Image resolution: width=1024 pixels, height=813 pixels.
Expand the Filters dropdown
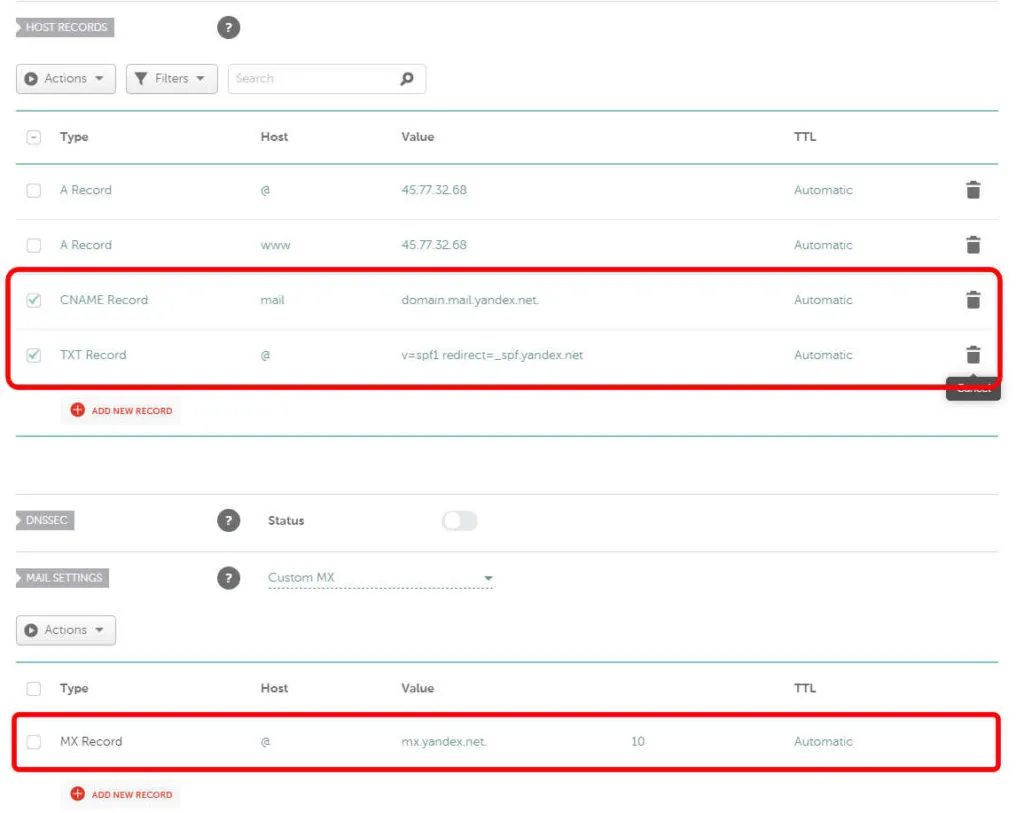171,79
